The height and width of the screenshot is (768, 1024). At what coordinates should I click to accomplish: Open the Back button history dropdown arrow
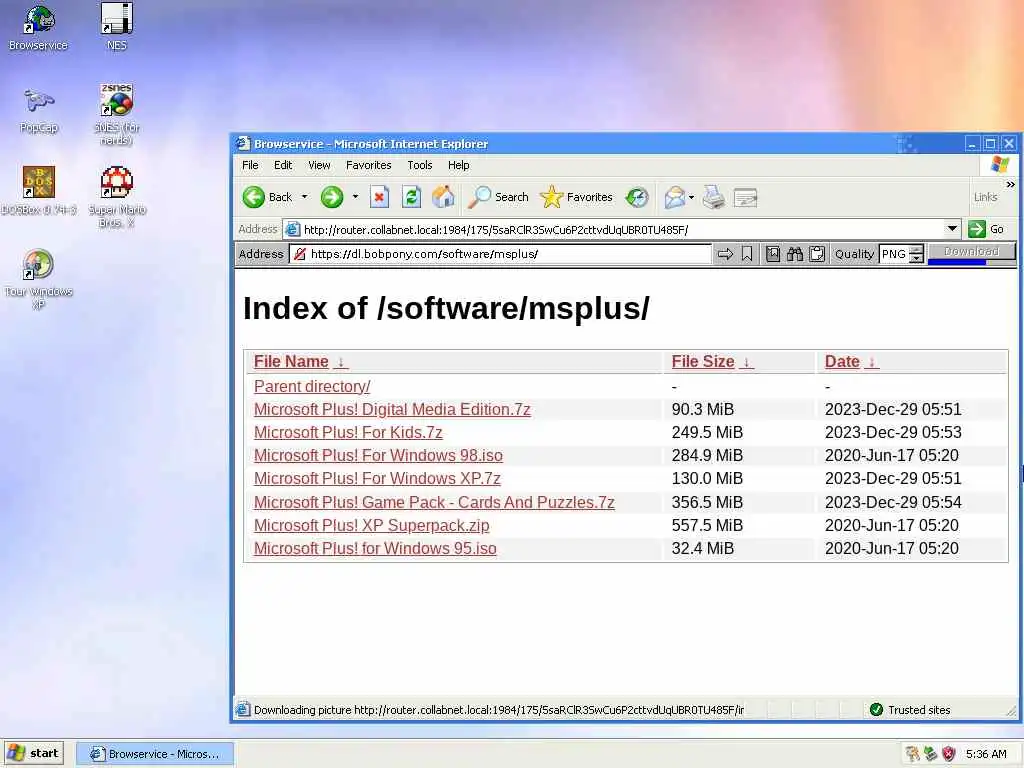point(304,197)
